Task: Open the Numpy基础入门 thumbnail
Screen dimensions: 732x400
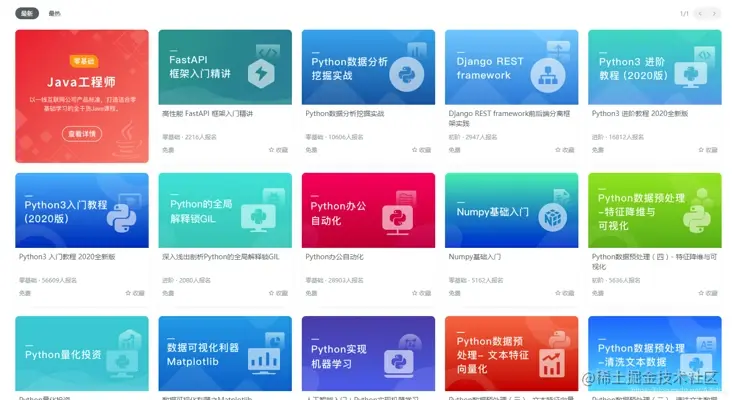Action: click(x=512, y=211)
